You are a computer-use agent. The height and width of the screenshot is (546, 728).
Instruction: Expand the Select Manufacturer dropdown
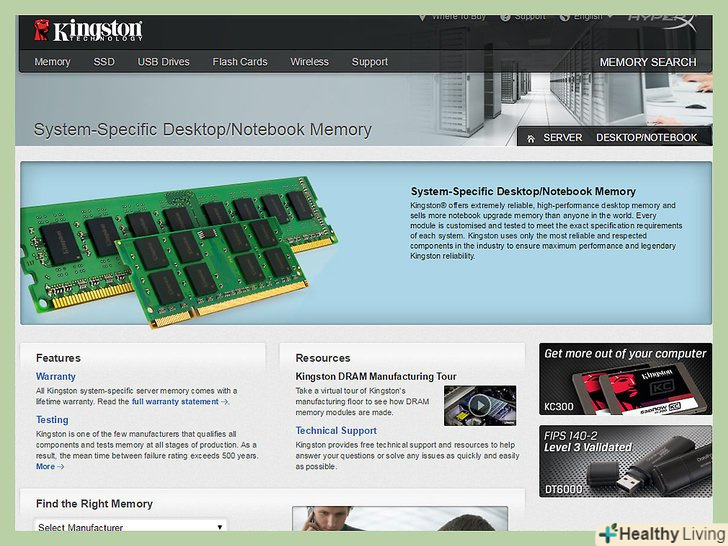(x=130, y=525)
